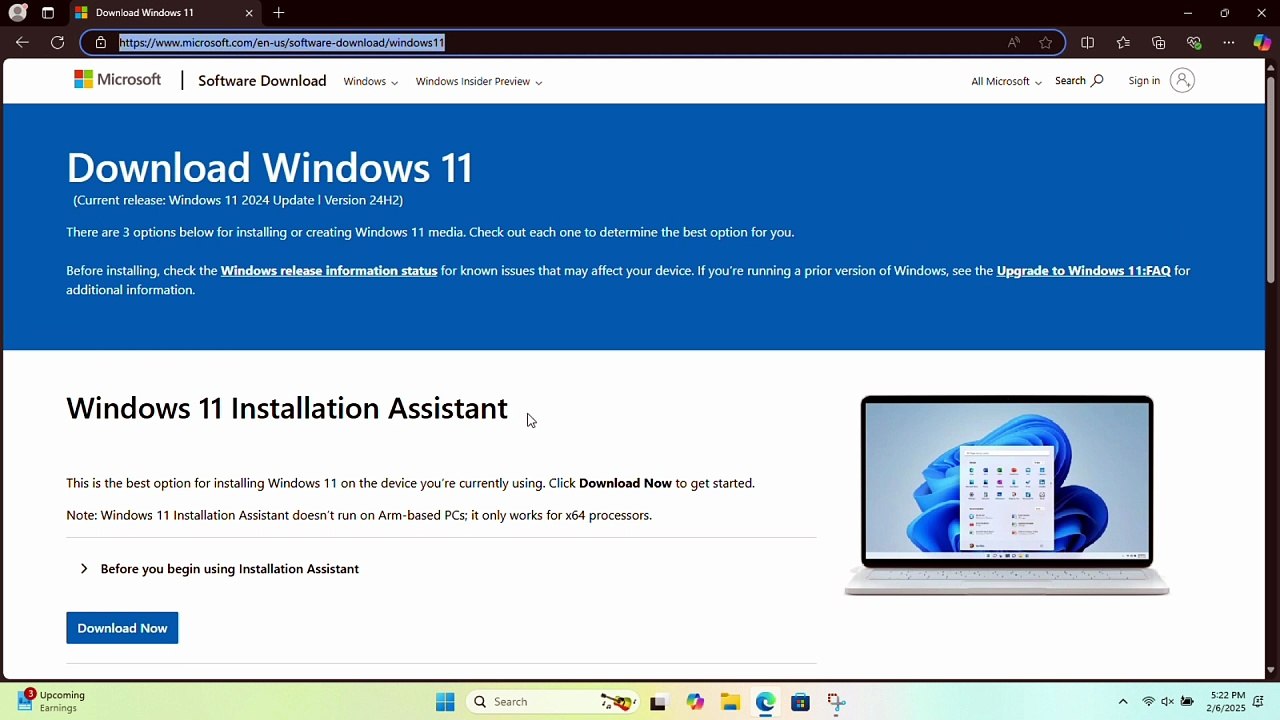Expand All Microsoft dropdown
Viewport: 1280px width, 720px height.
[x=1006, y=81]
